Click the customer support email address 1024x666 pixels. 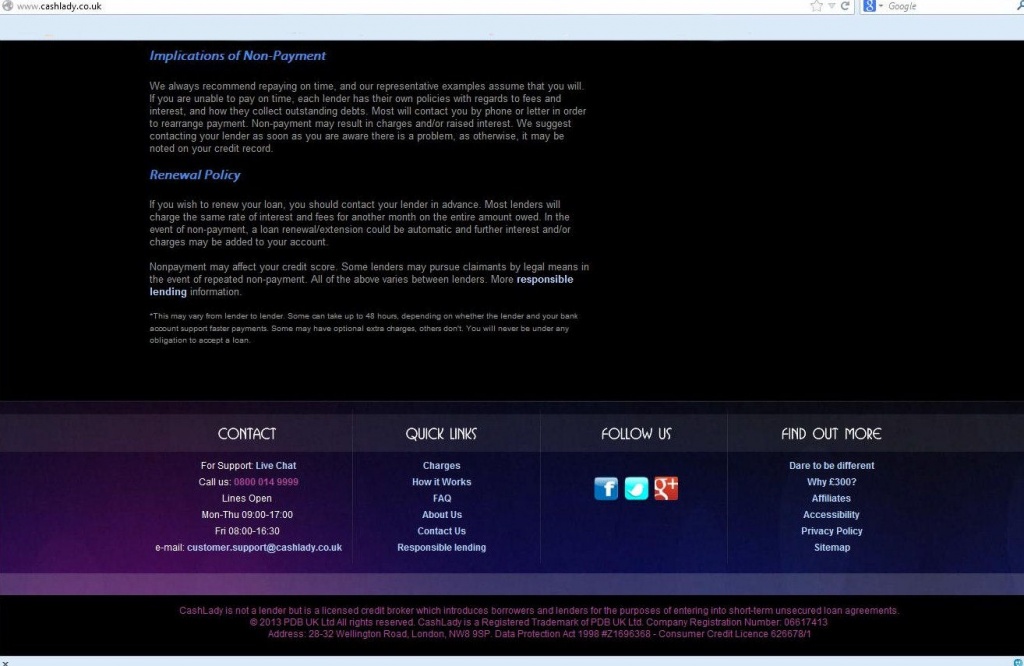click(264, 548)
